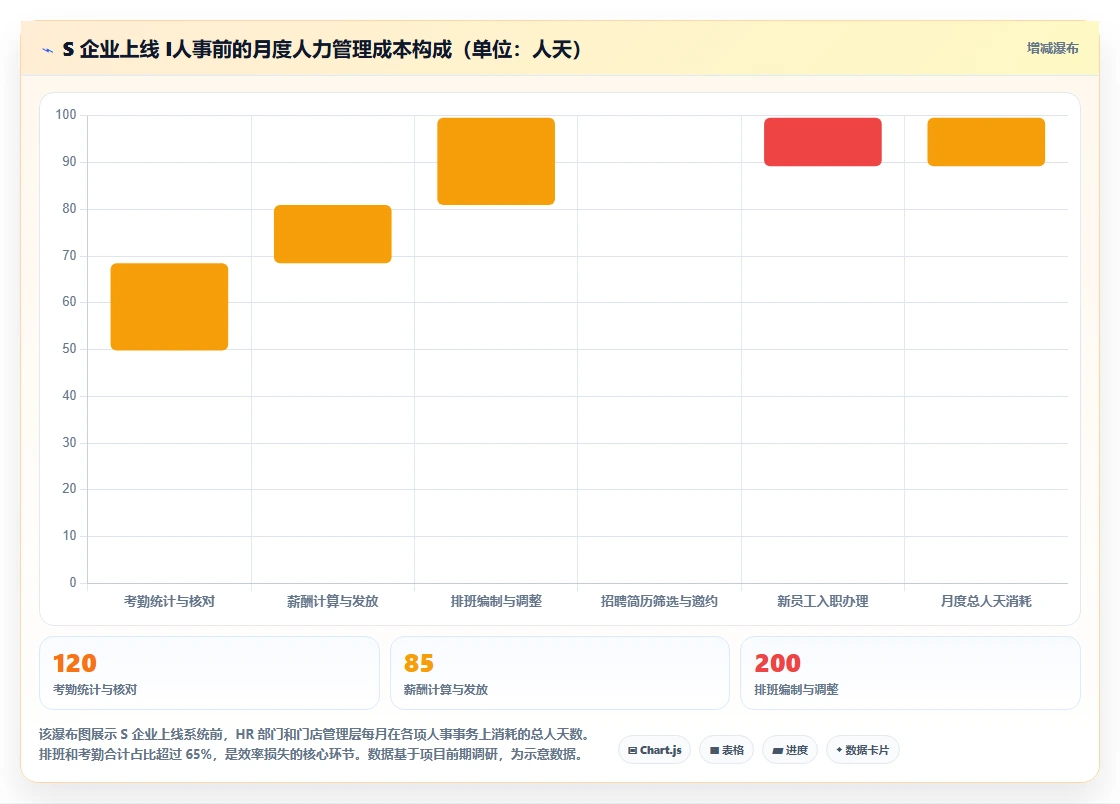Click the x-axis label 薪酬计算与发放
This screenshot has height=804, width=1120.
click(333, 601)
